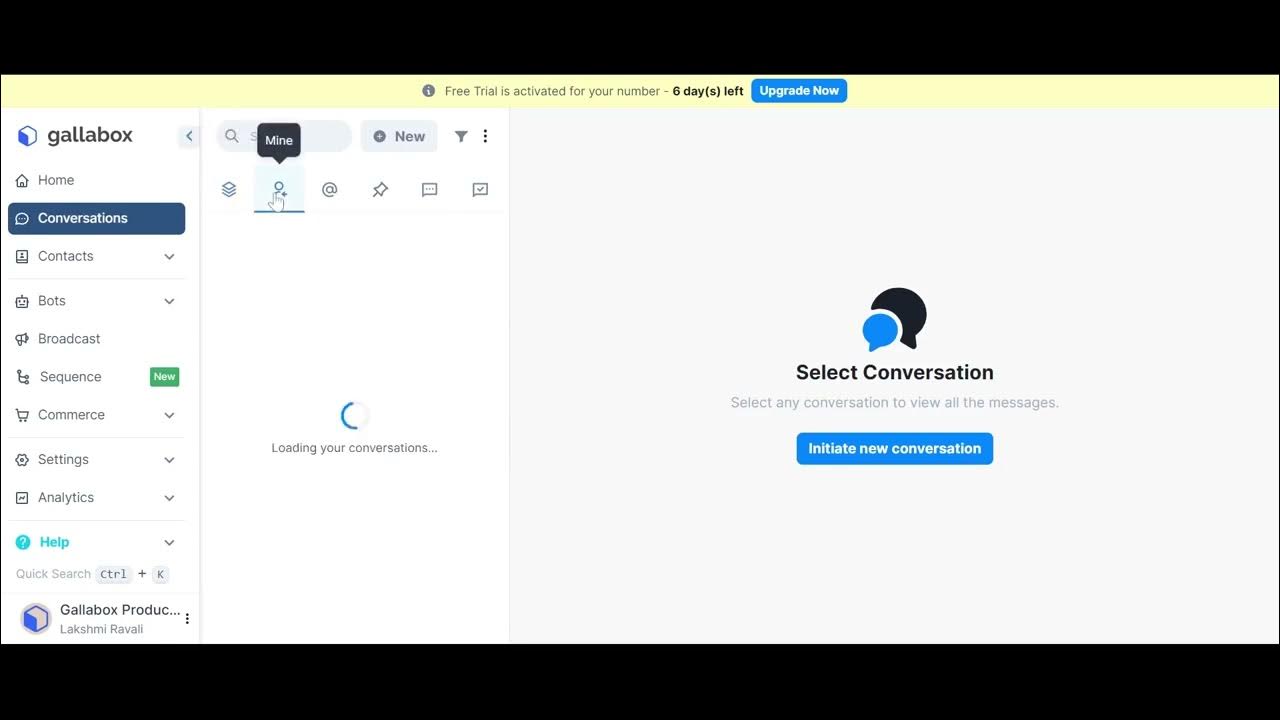Open the Home menu item
This screenshot has height=720, width=1280.
coord(56,180)
